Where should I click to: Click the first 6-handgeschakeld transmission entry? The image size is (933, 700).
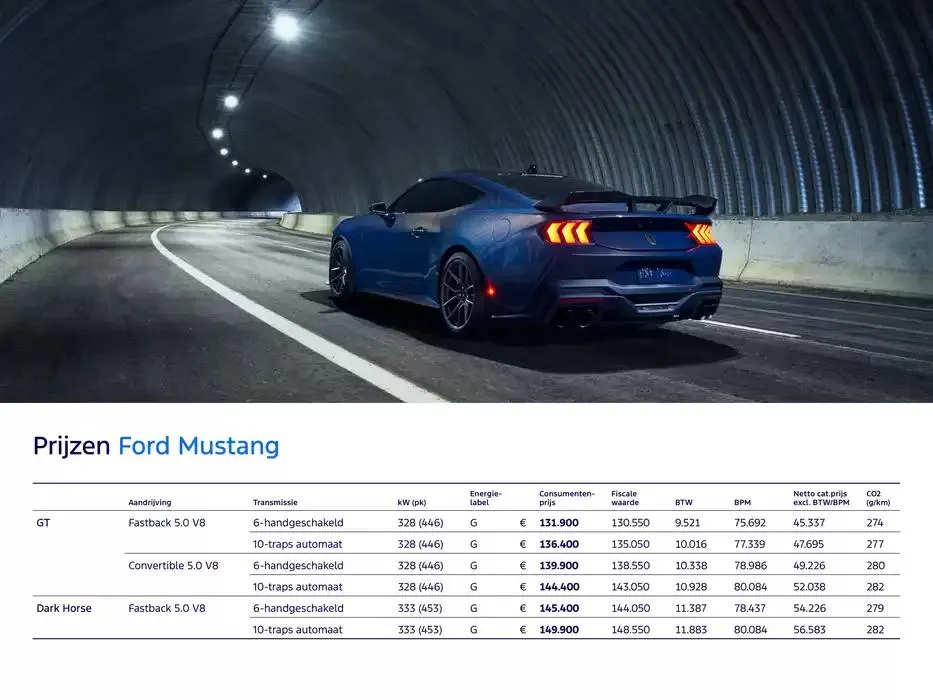[297, 522]
